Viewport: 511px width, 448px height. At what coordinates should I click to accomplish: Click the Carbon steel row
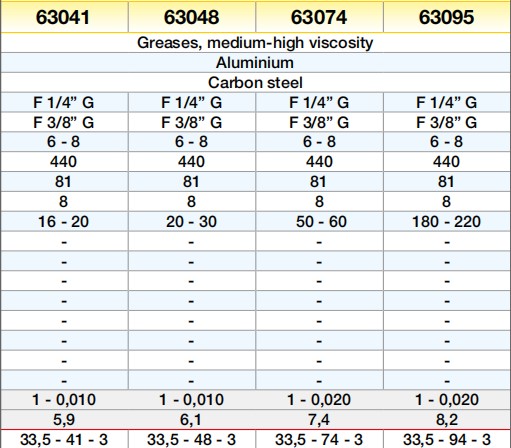(255, 83)
